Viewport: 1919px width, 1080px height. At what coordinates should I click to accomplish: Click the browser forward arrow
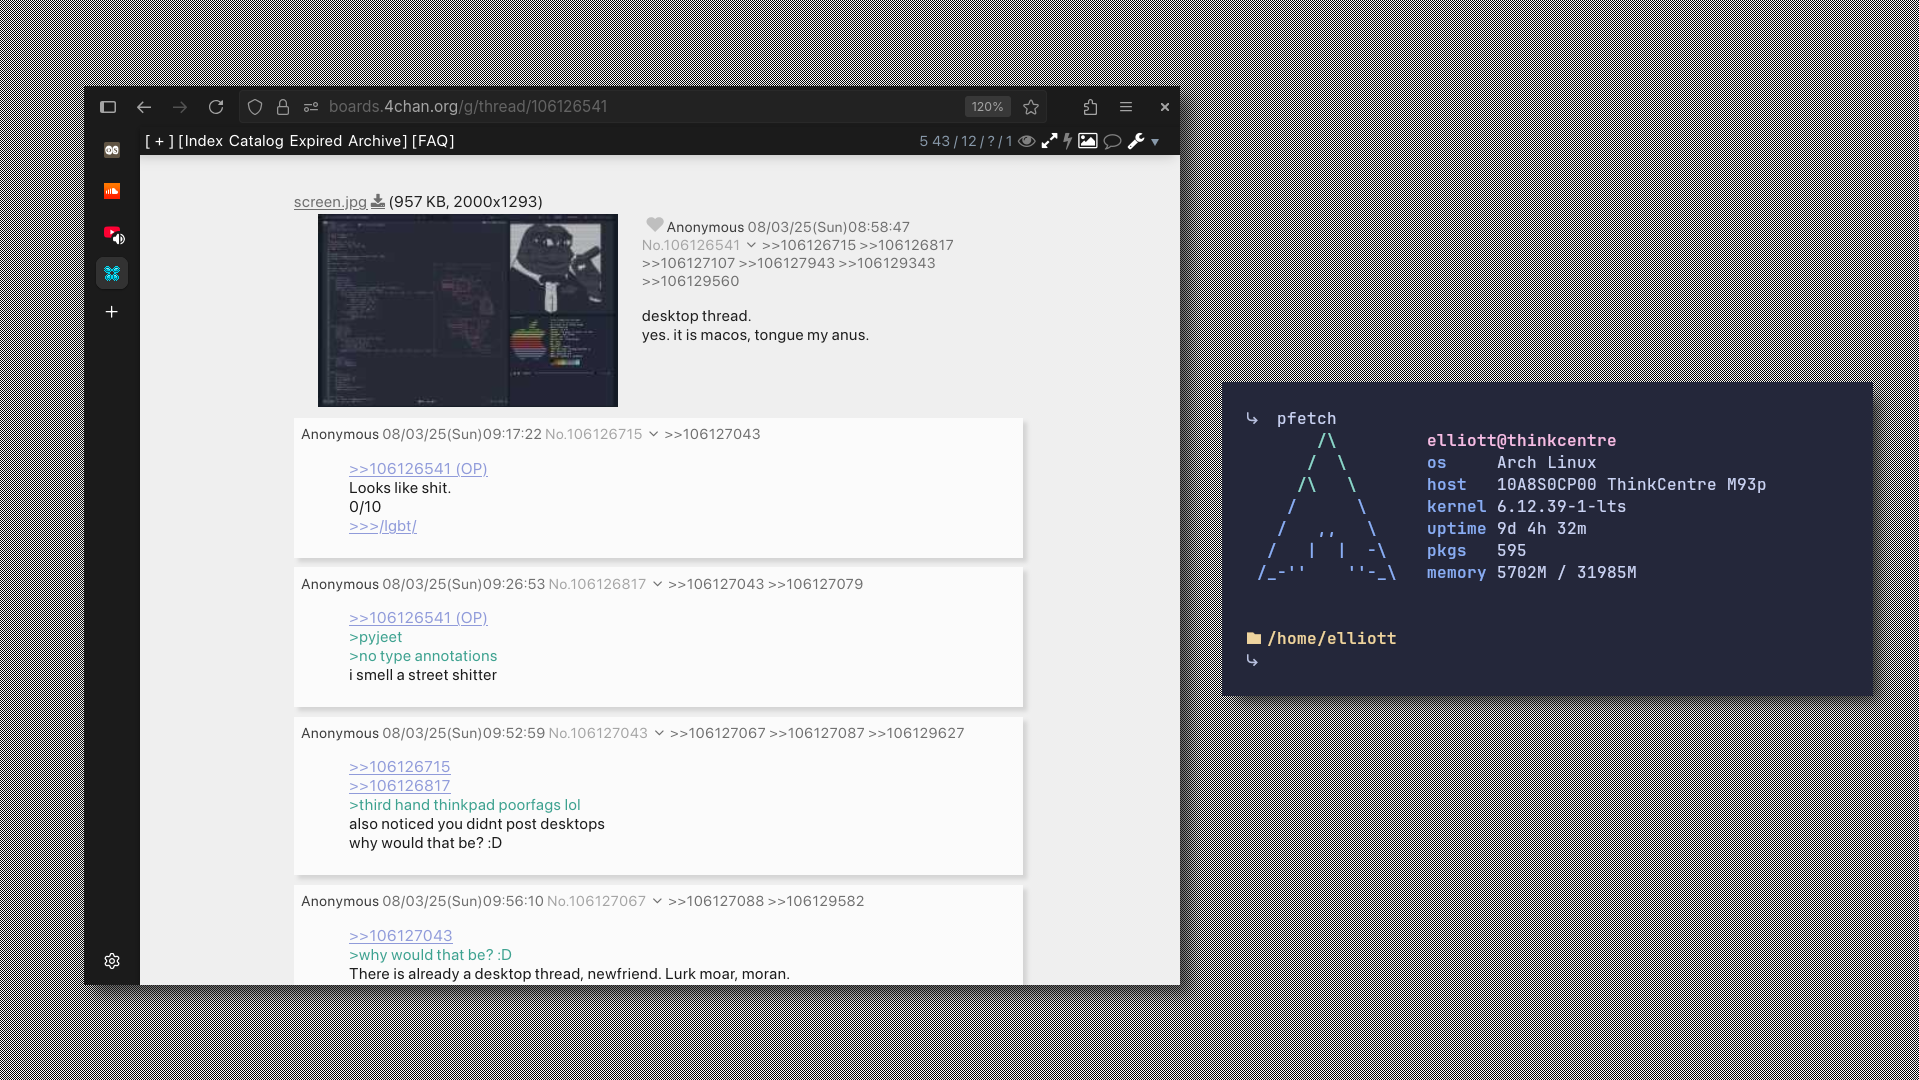(180, 107)
